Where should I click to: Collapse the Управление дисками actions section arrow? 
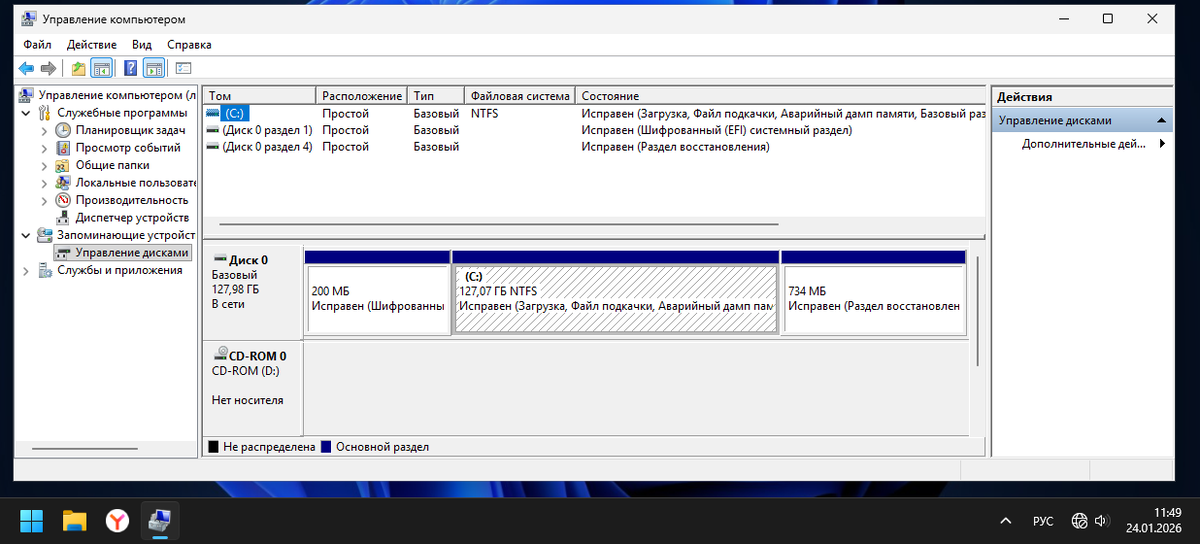point(1161,120)
